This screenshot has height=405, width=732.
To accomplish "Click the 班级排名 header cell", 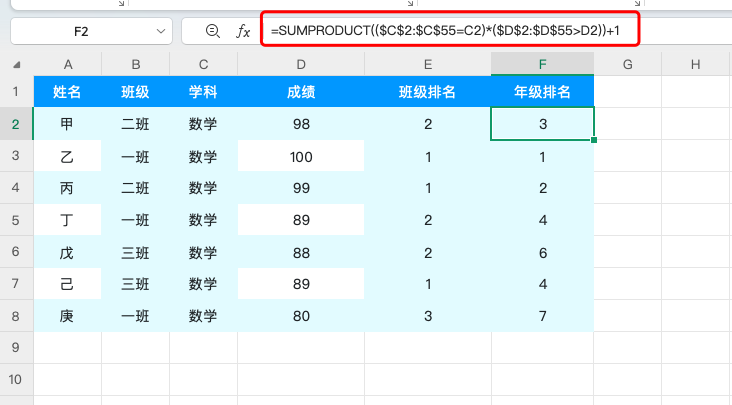I will click(428, 92).
